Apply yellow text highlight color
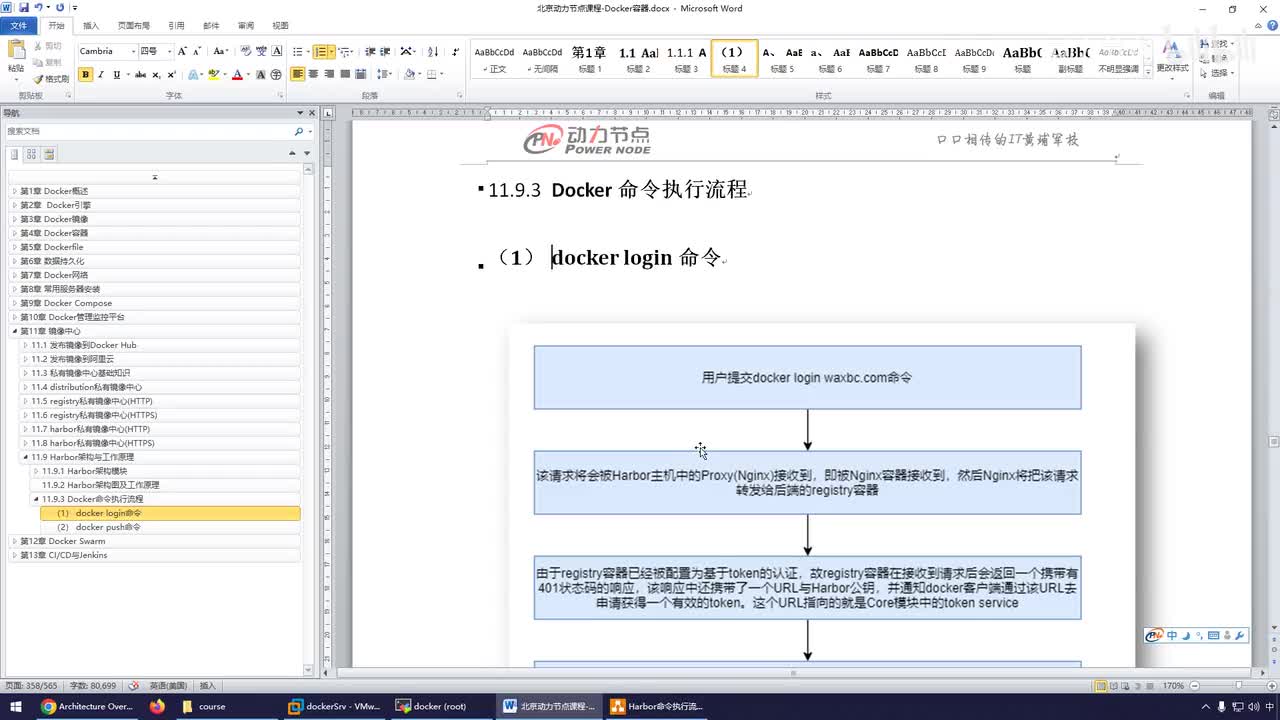 tap(213, 74)
